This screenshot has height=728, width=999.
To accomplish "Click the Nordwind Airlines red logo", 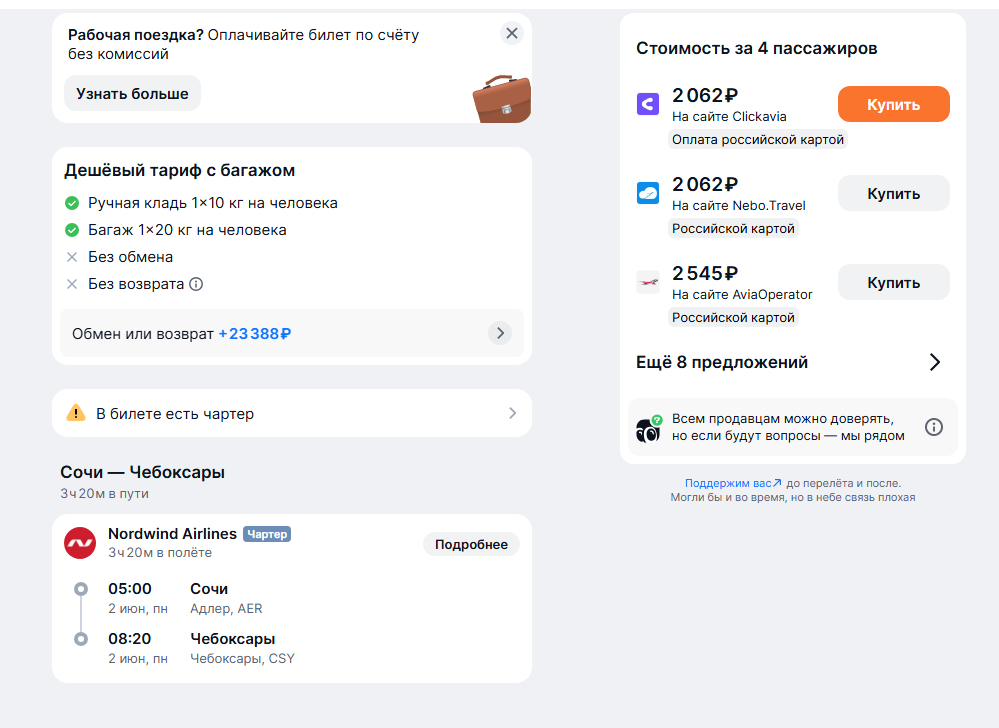I will [80, 543].
